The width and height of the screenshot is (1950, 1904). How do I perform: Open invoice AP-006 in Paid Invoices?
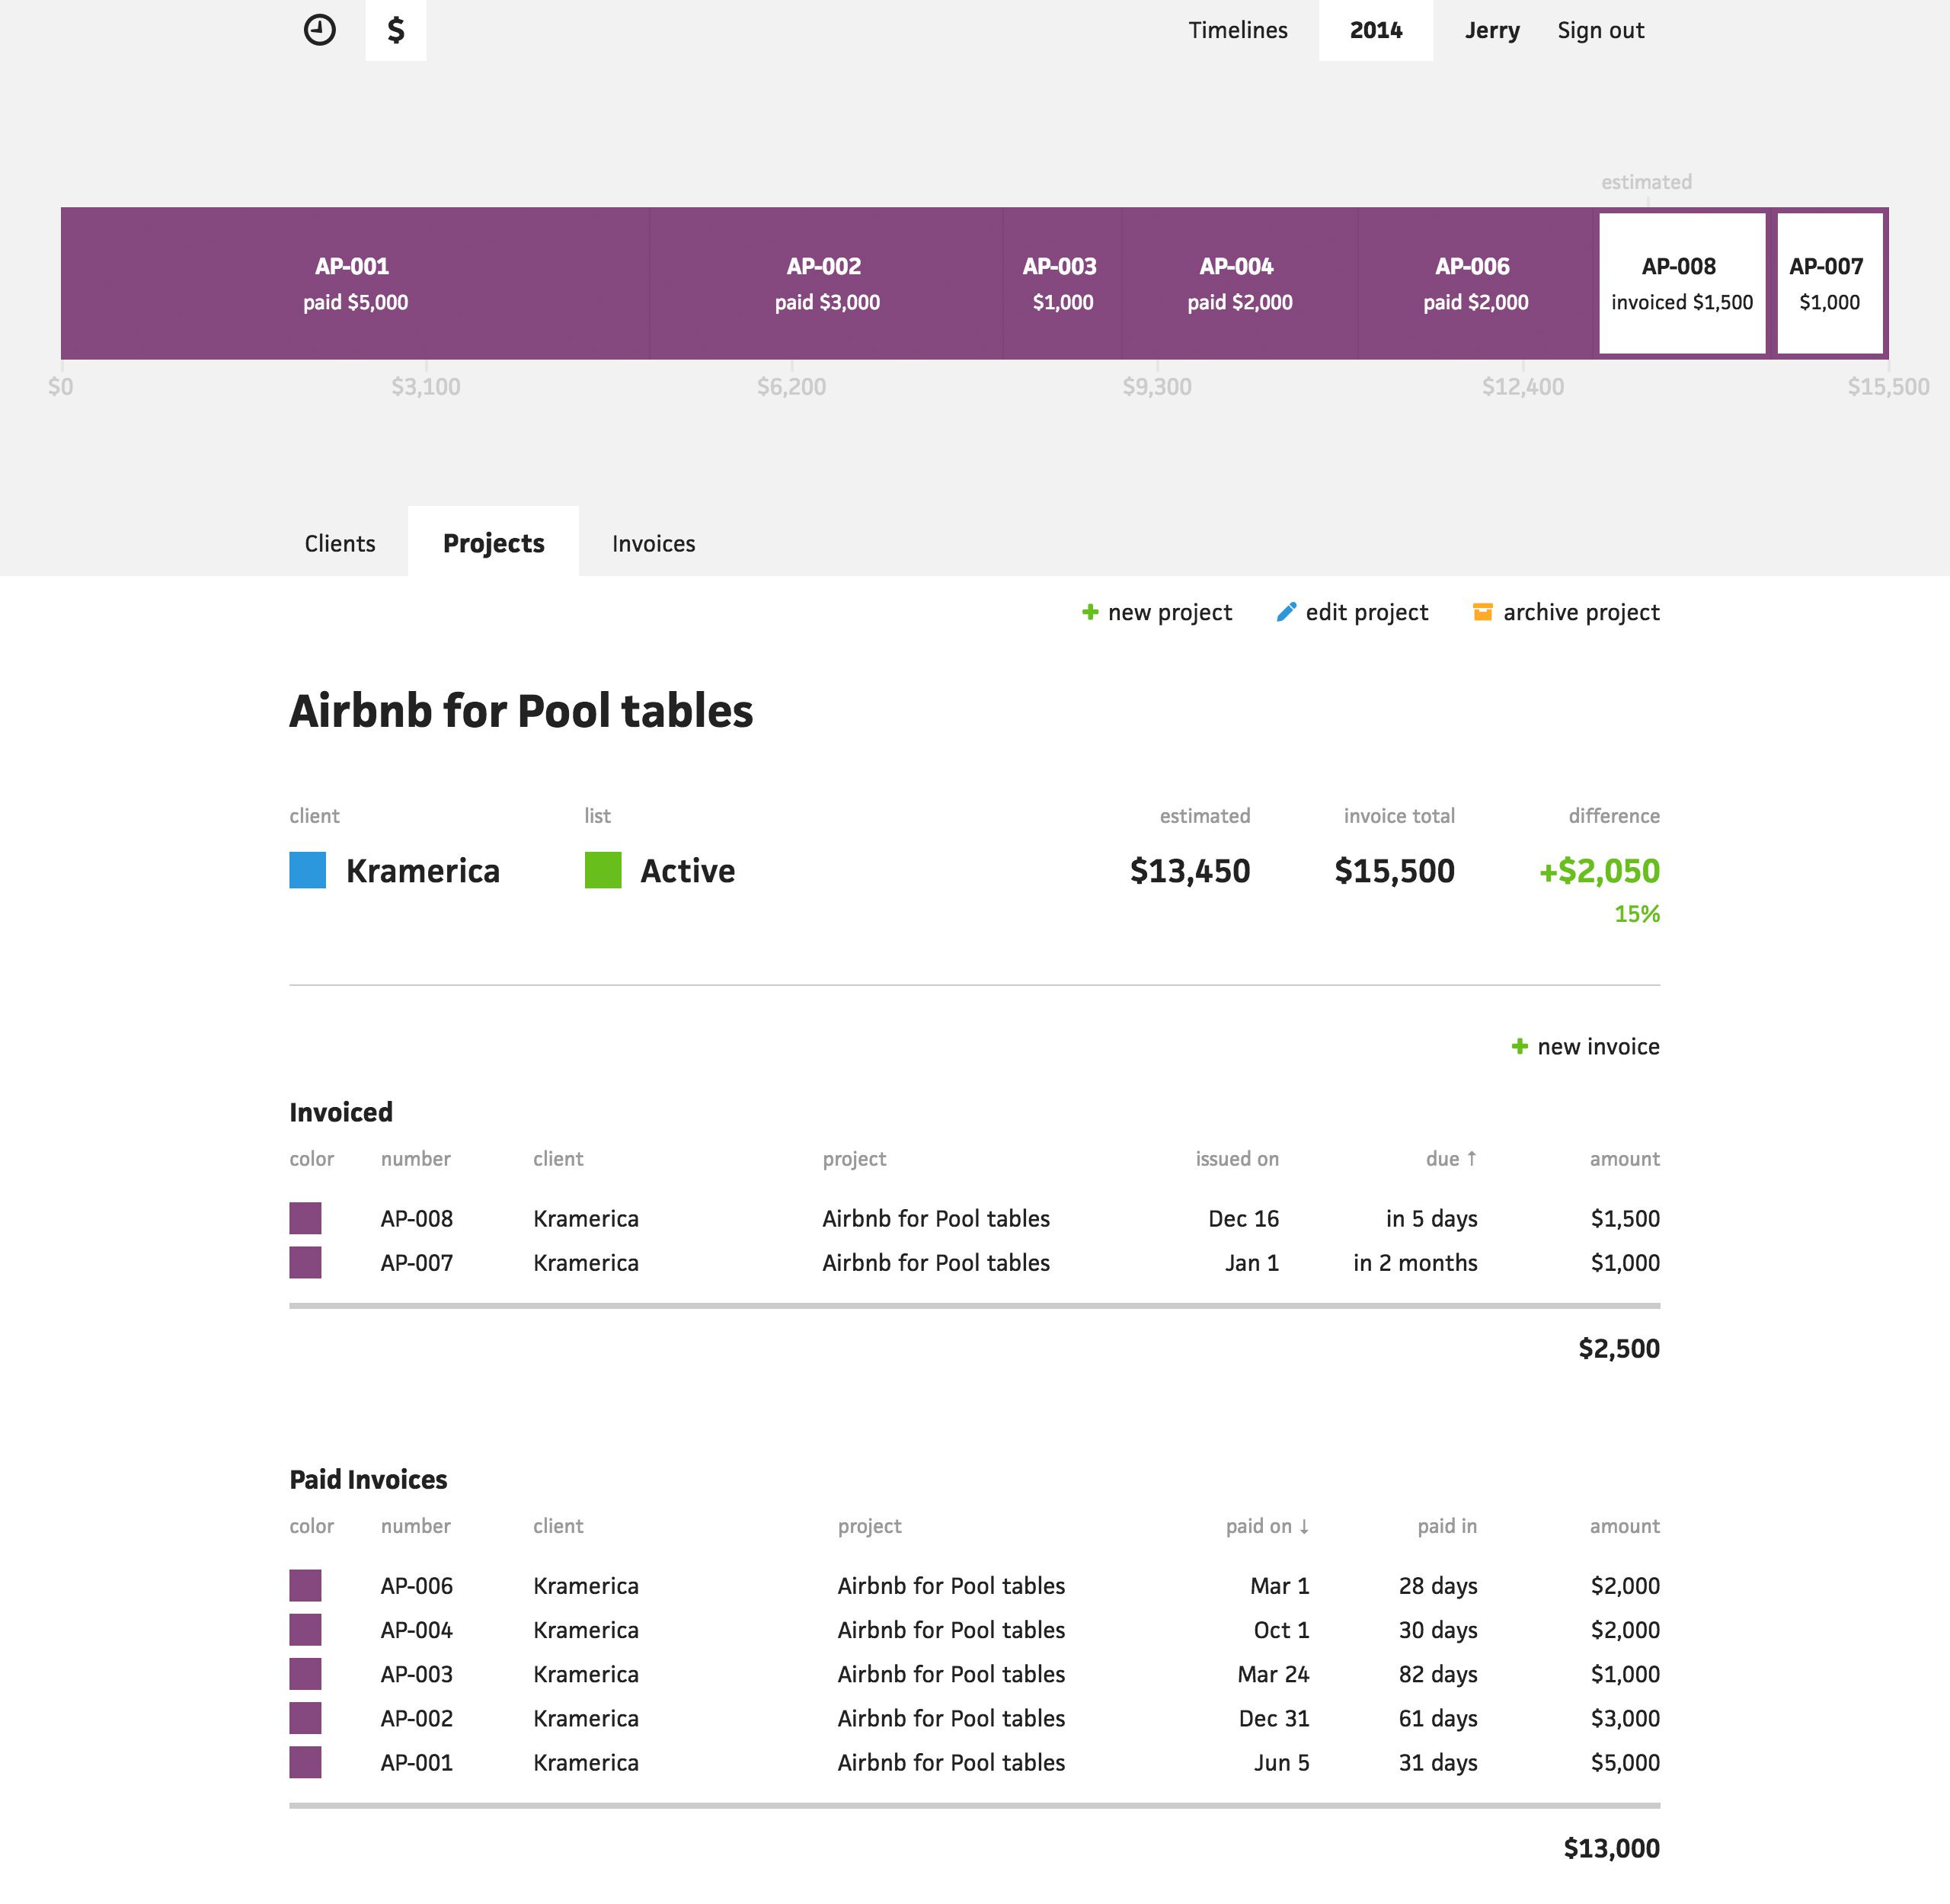tap(416, 1585)
